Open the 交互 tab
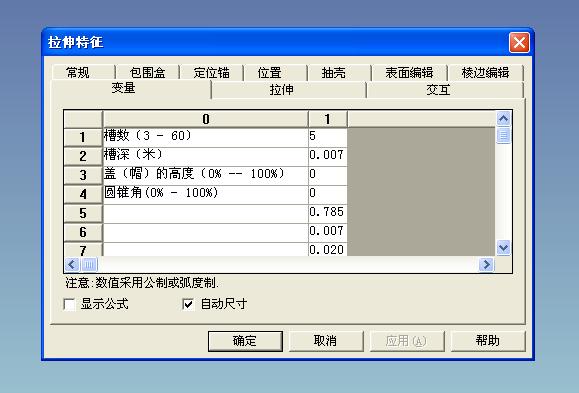 pyautogui.click(x=445, y=90)
